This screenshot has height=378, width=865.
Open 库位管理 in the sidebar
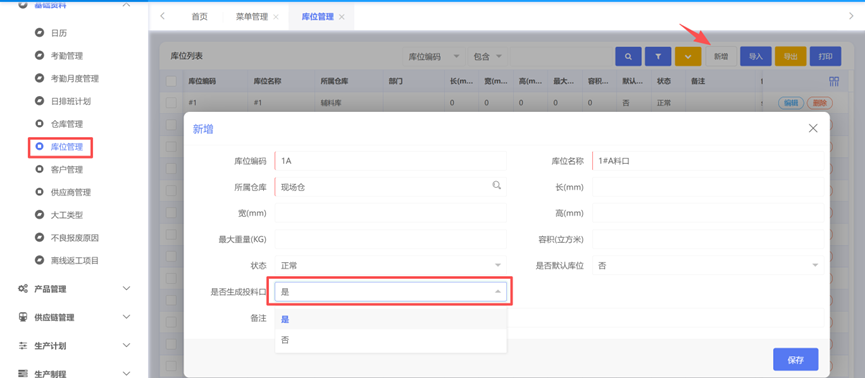(67, 147)
